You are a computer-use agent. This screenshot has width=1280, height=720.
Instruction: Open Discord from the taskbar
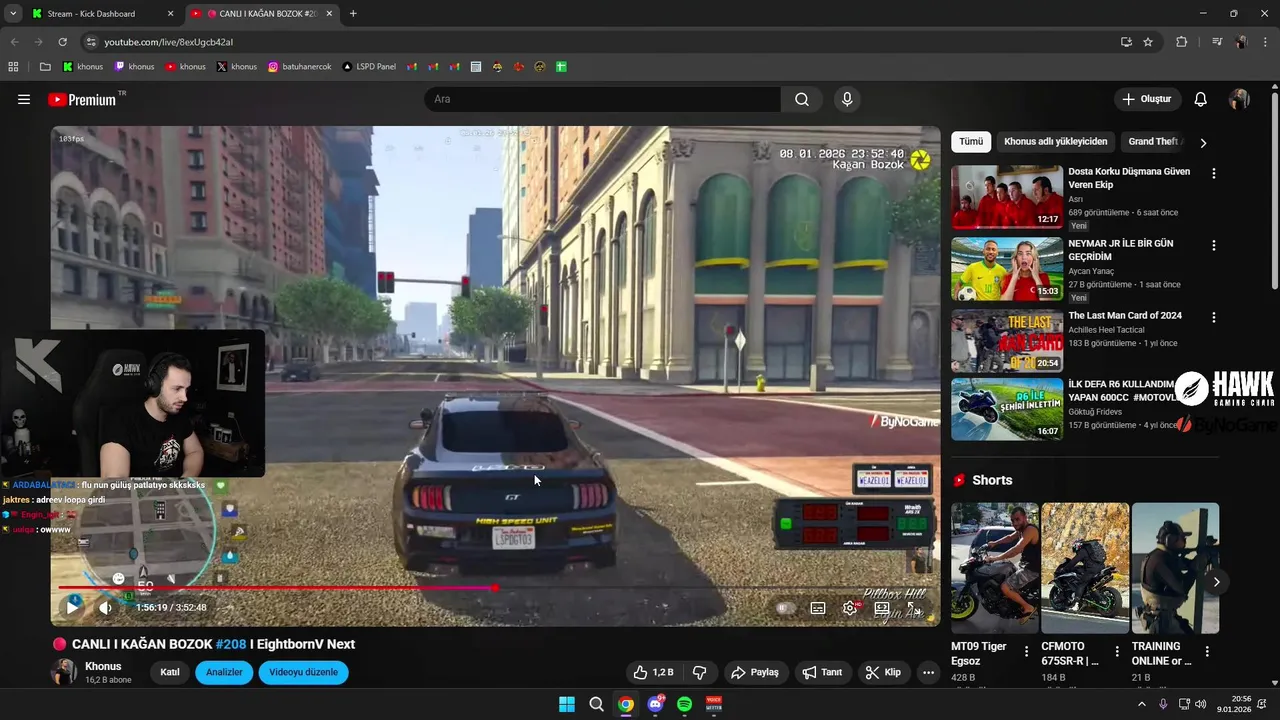tap(655, 704)
